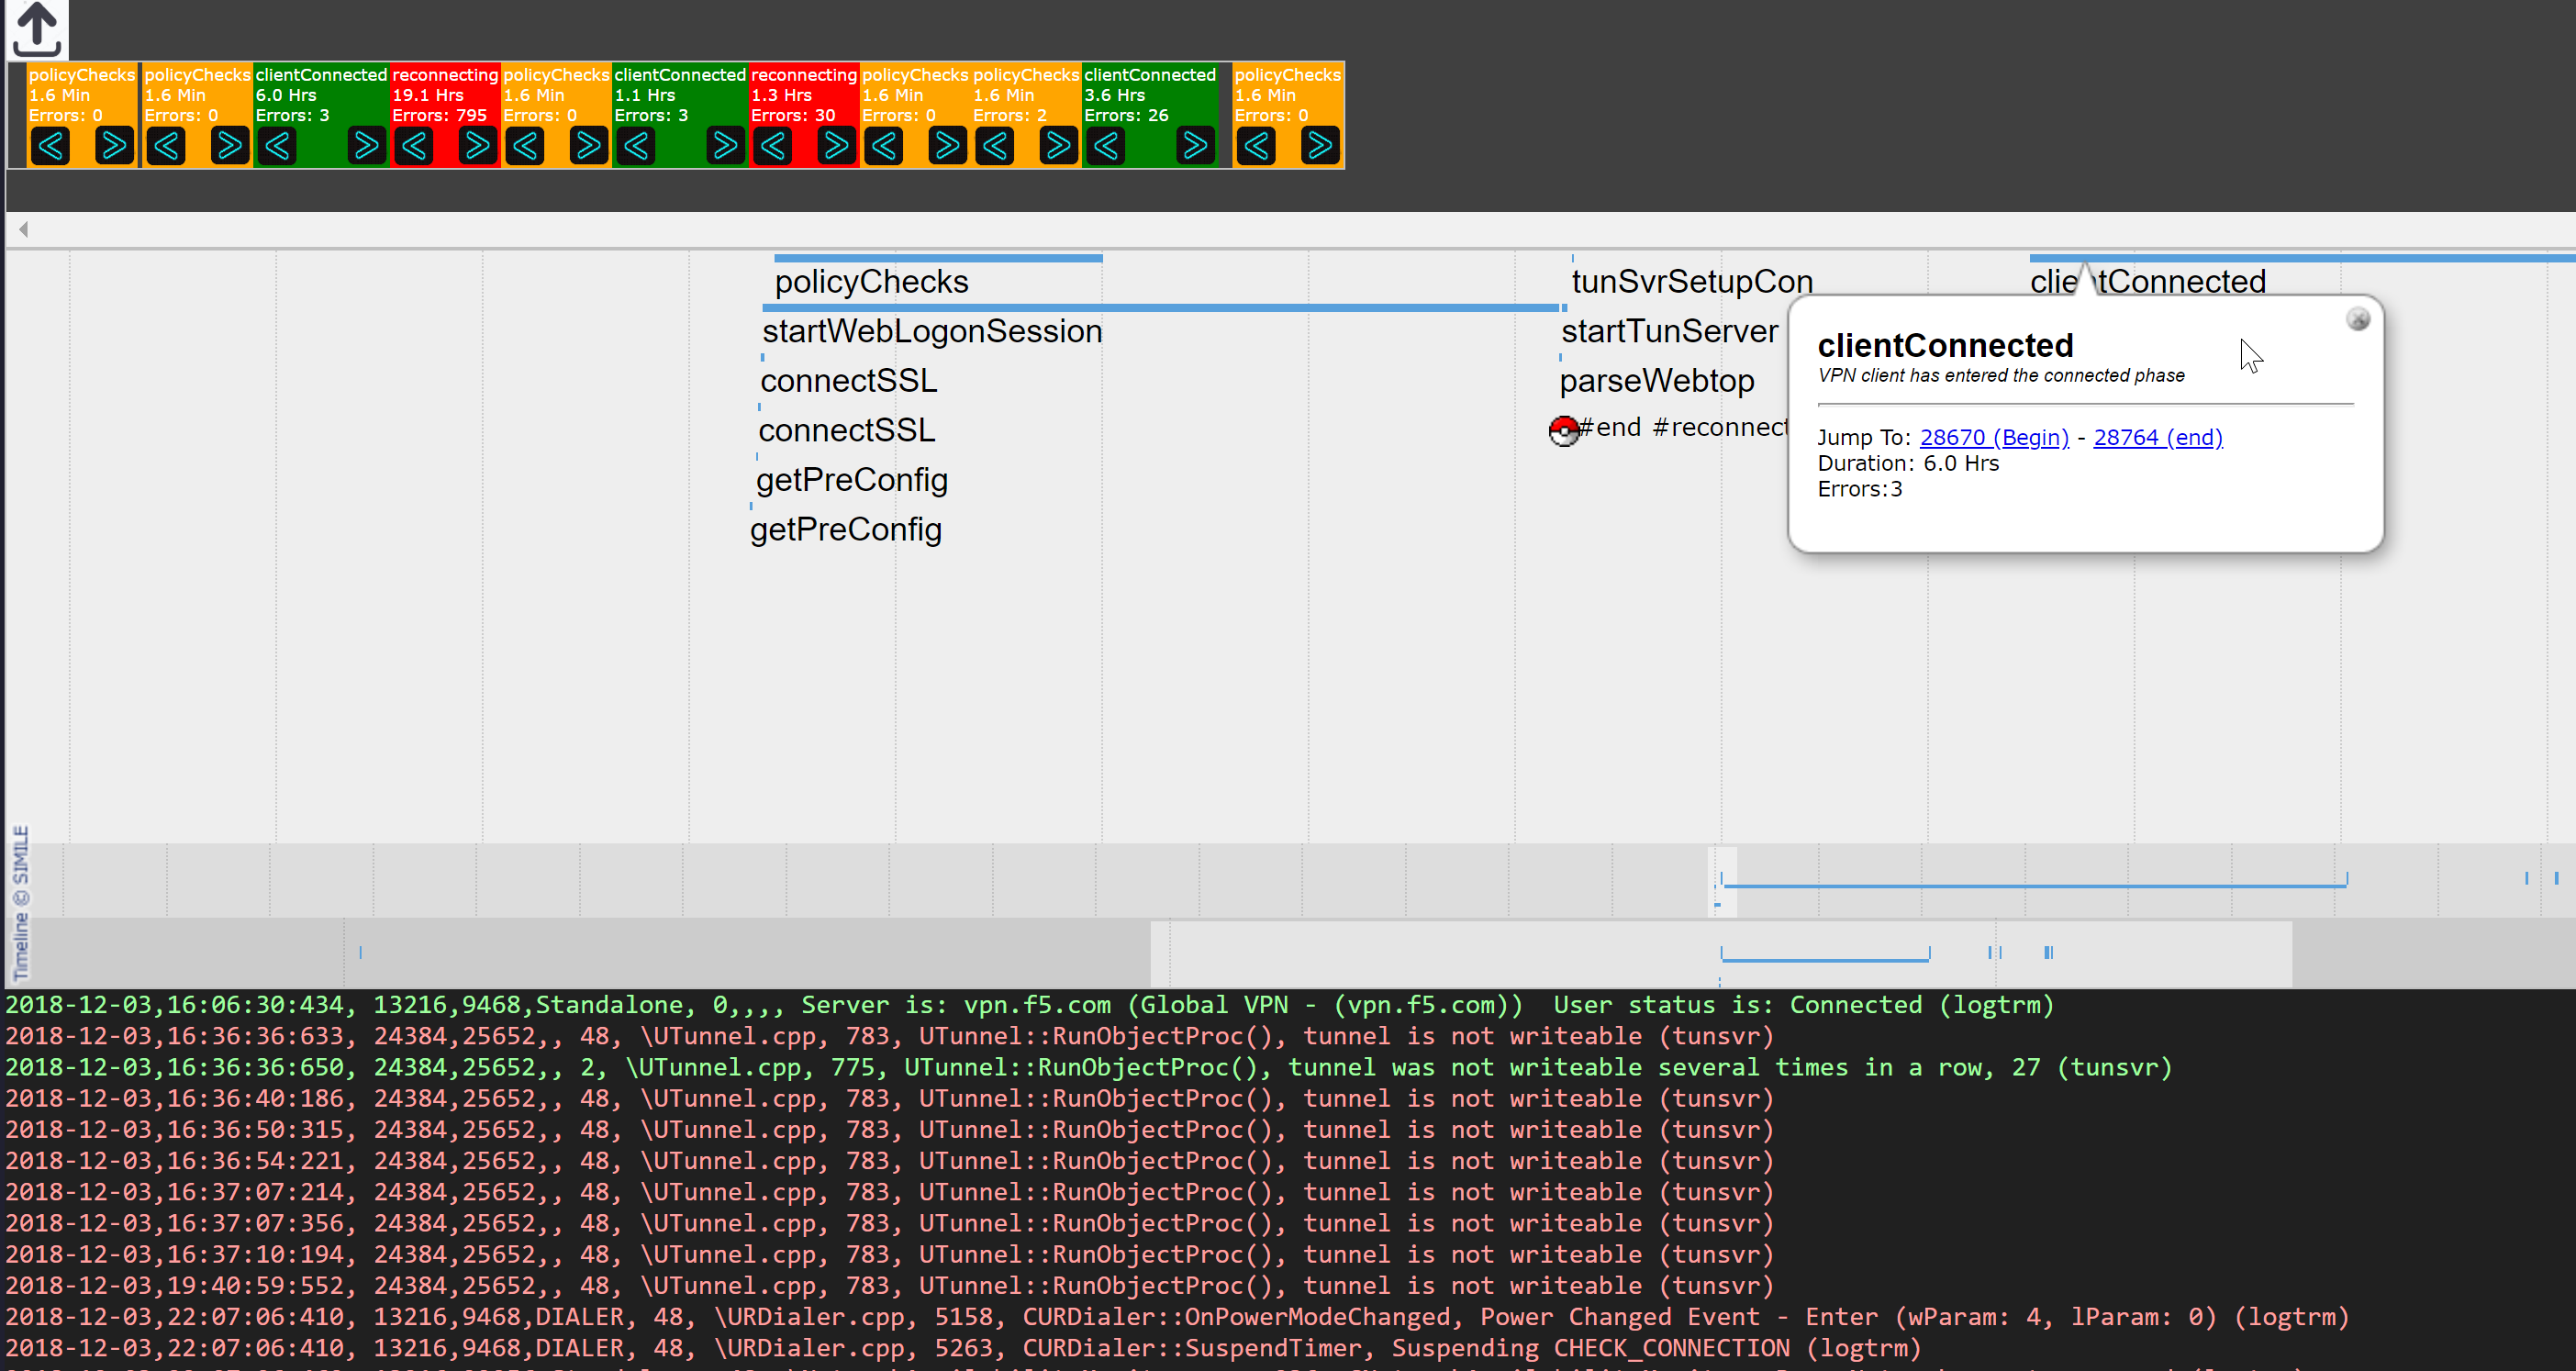
Task: Click previous arrow in 1.1 Hrs clientConnected block
Action: 636,147
